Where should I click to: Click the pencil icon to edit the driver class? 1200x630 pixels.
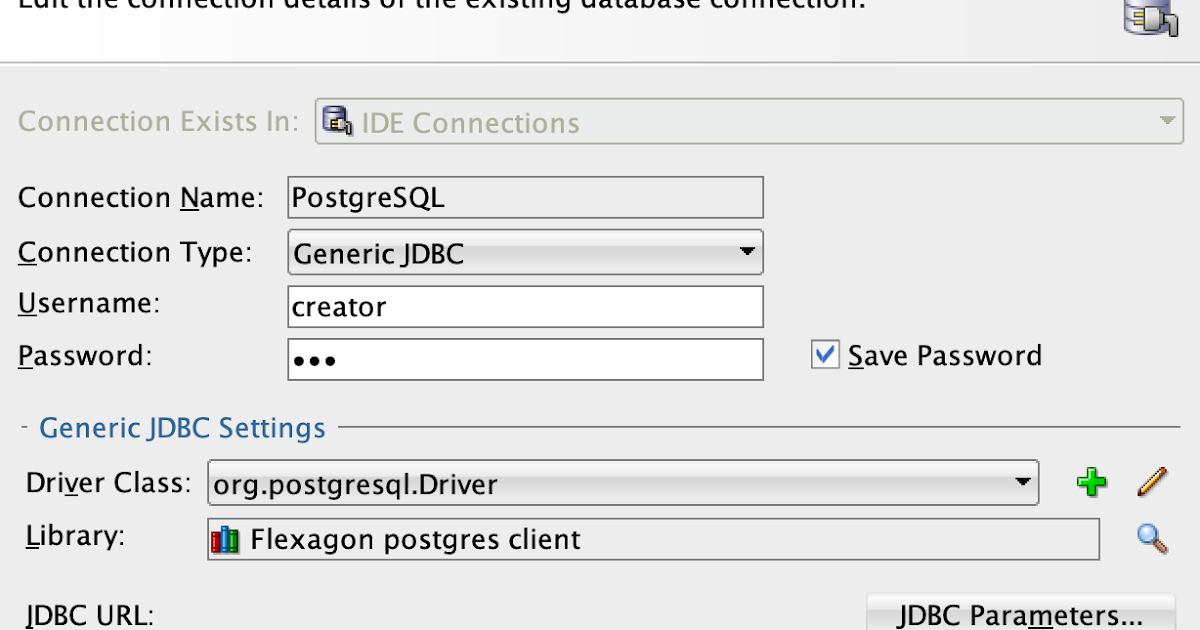coord(1151,482)
